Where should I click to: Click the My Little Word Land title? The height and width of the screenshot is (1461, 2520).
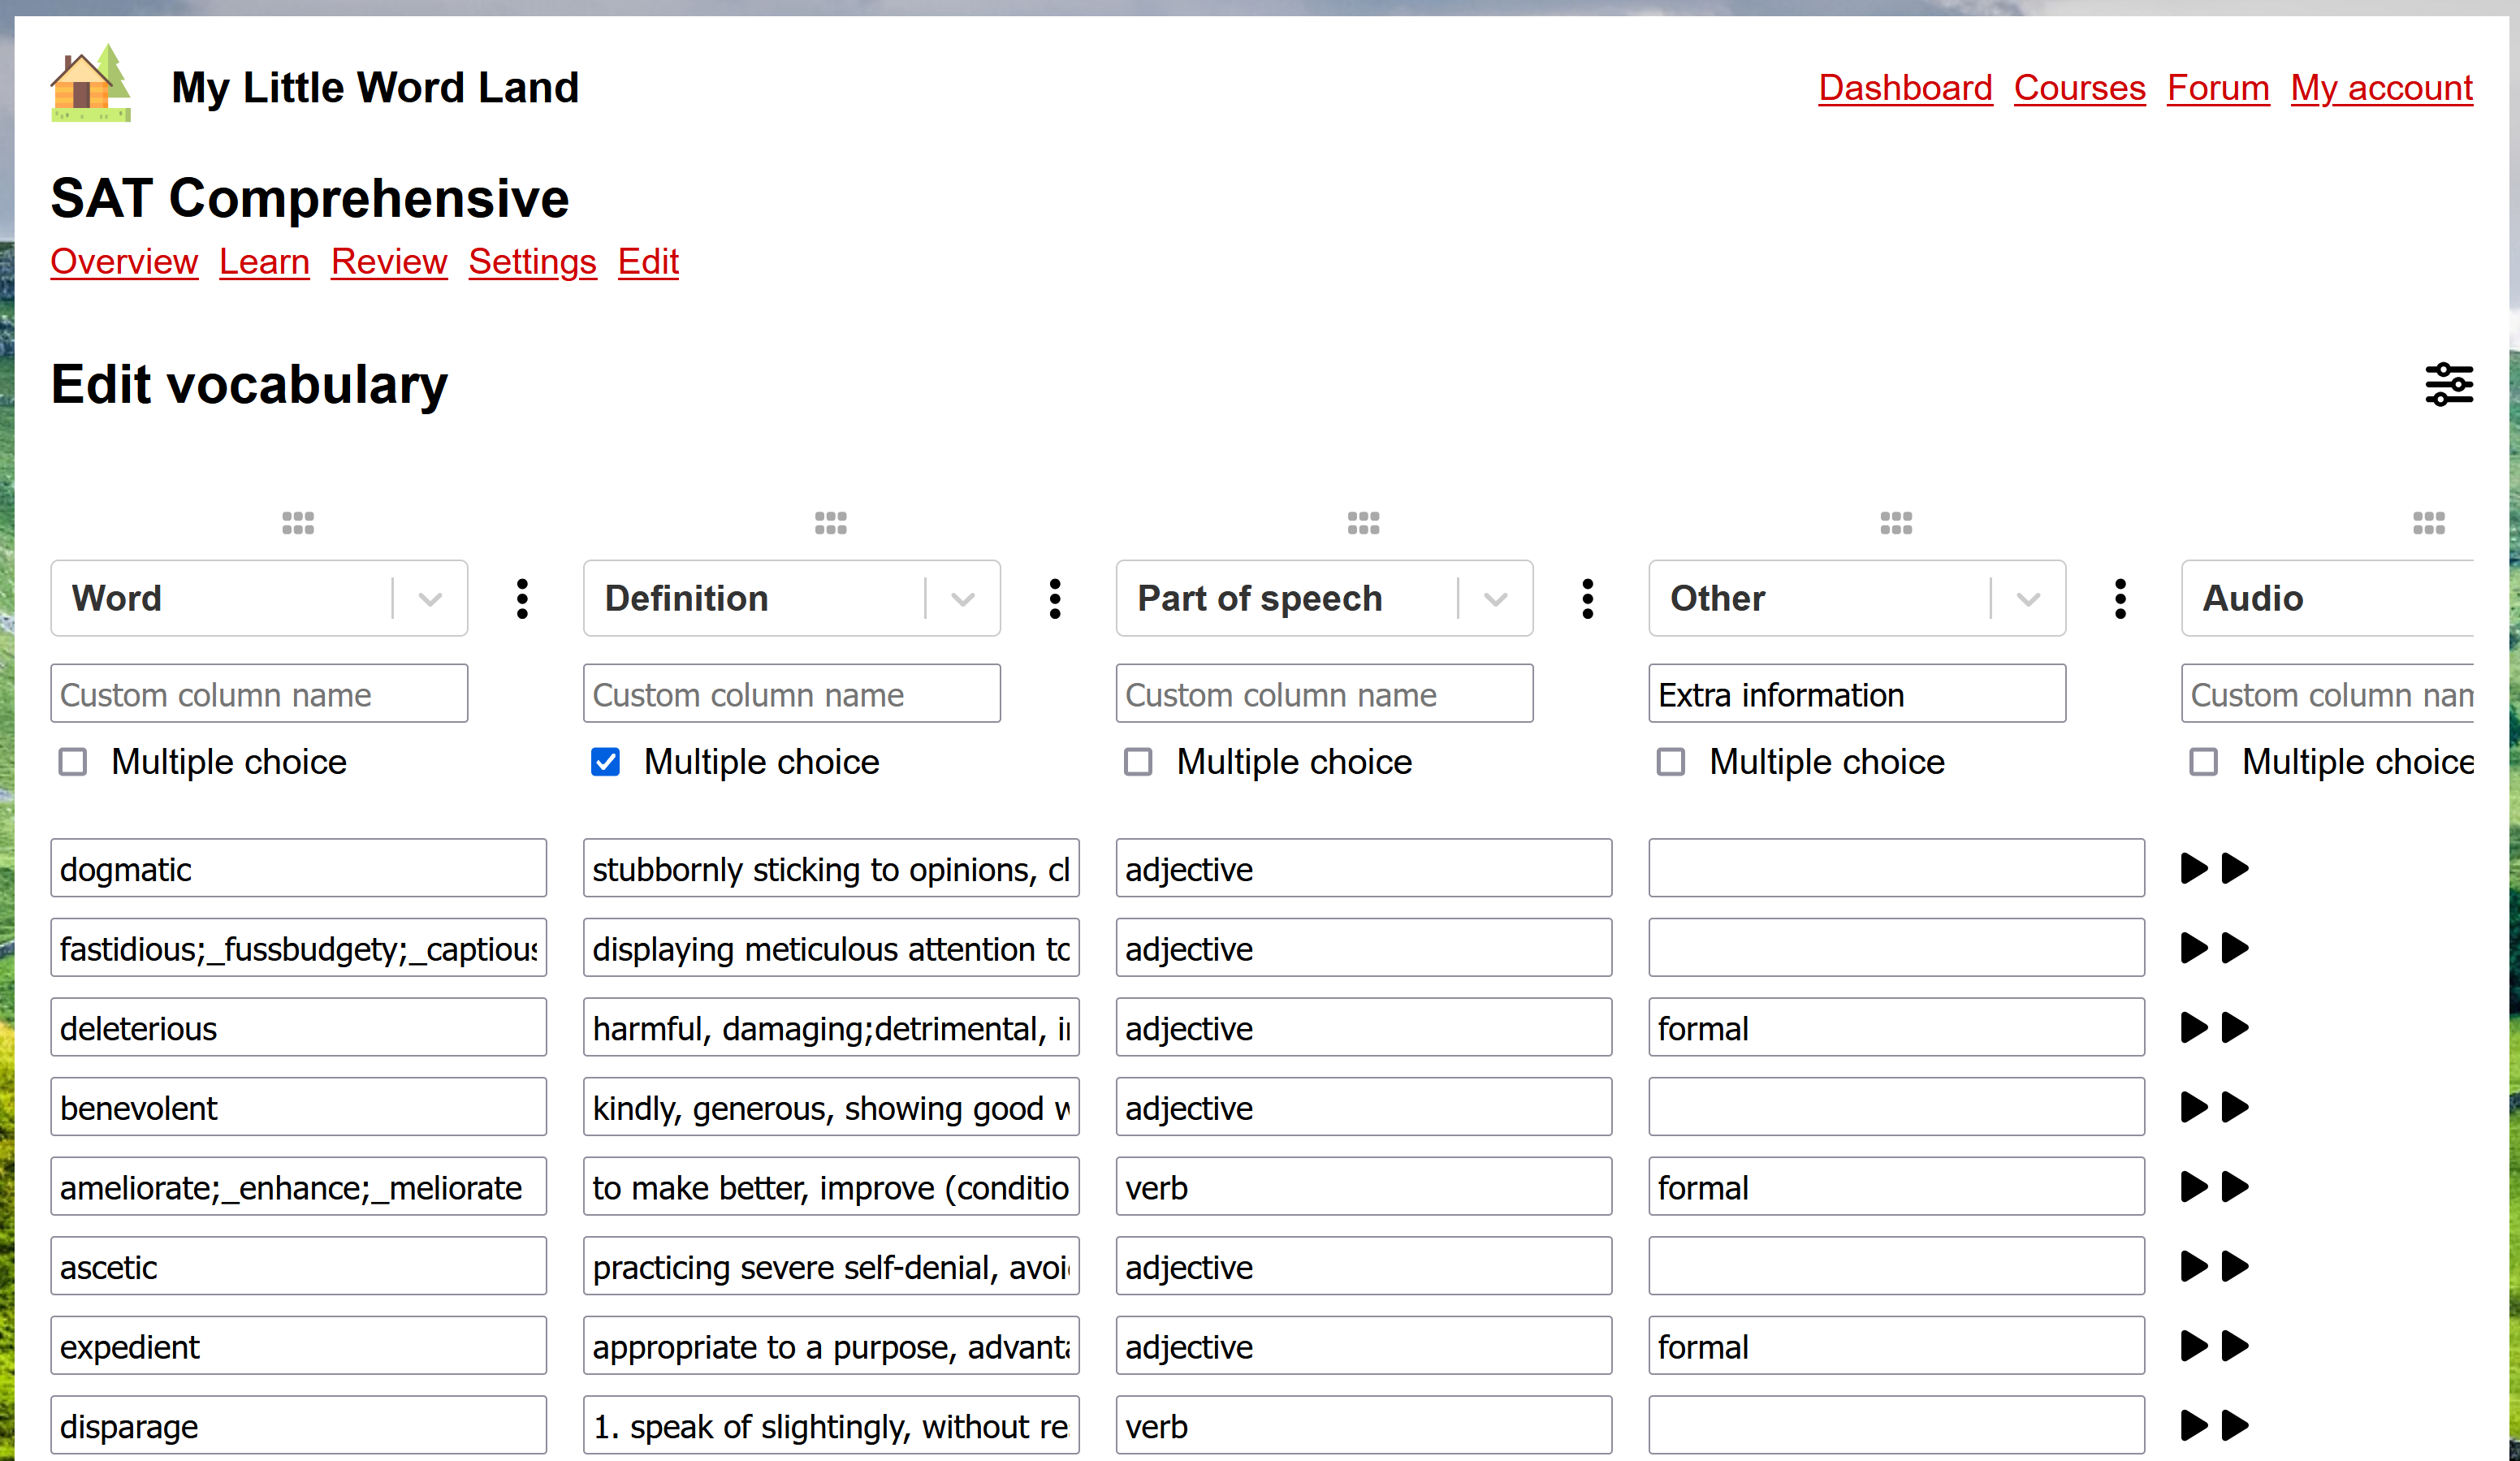tap(375, 88)
